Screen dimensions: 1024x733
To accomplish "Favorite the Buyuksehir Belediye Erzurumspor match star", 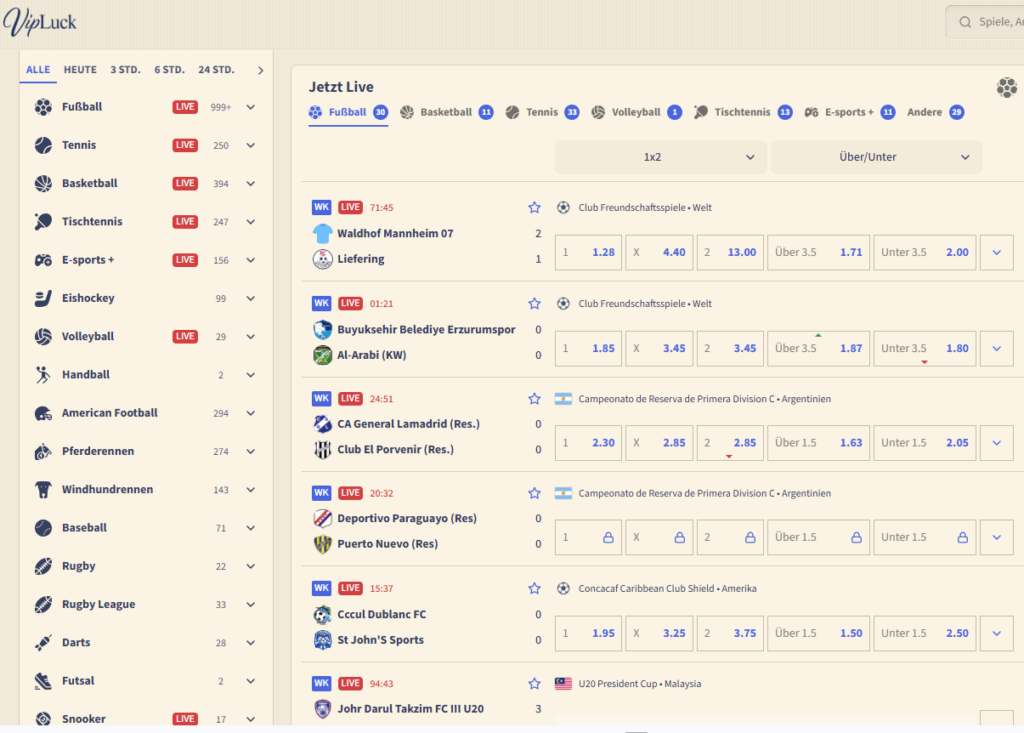I will (x=534, y=304).
